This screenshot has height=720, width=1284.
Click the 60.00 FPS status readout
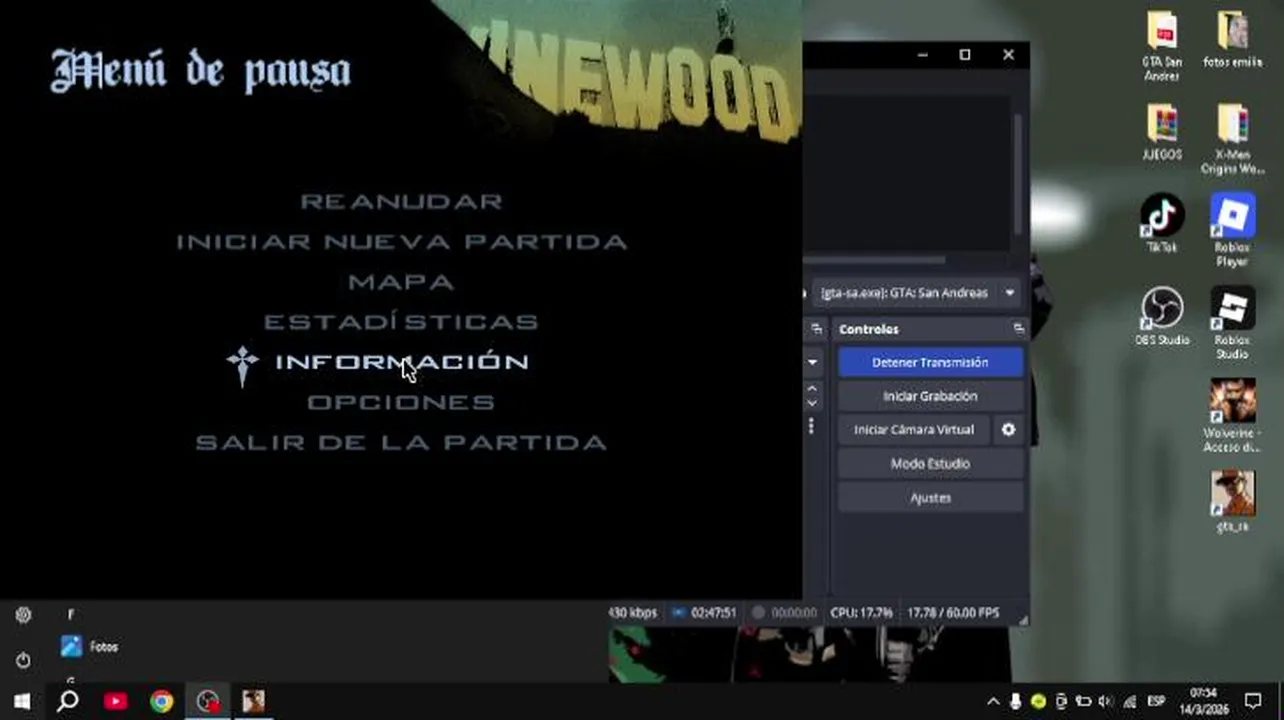(x=953, y=612)
